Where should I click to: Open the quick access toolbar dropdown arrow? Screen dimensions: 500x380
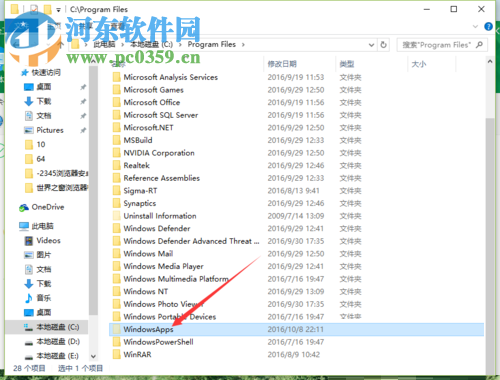click(x=58, y=10)
